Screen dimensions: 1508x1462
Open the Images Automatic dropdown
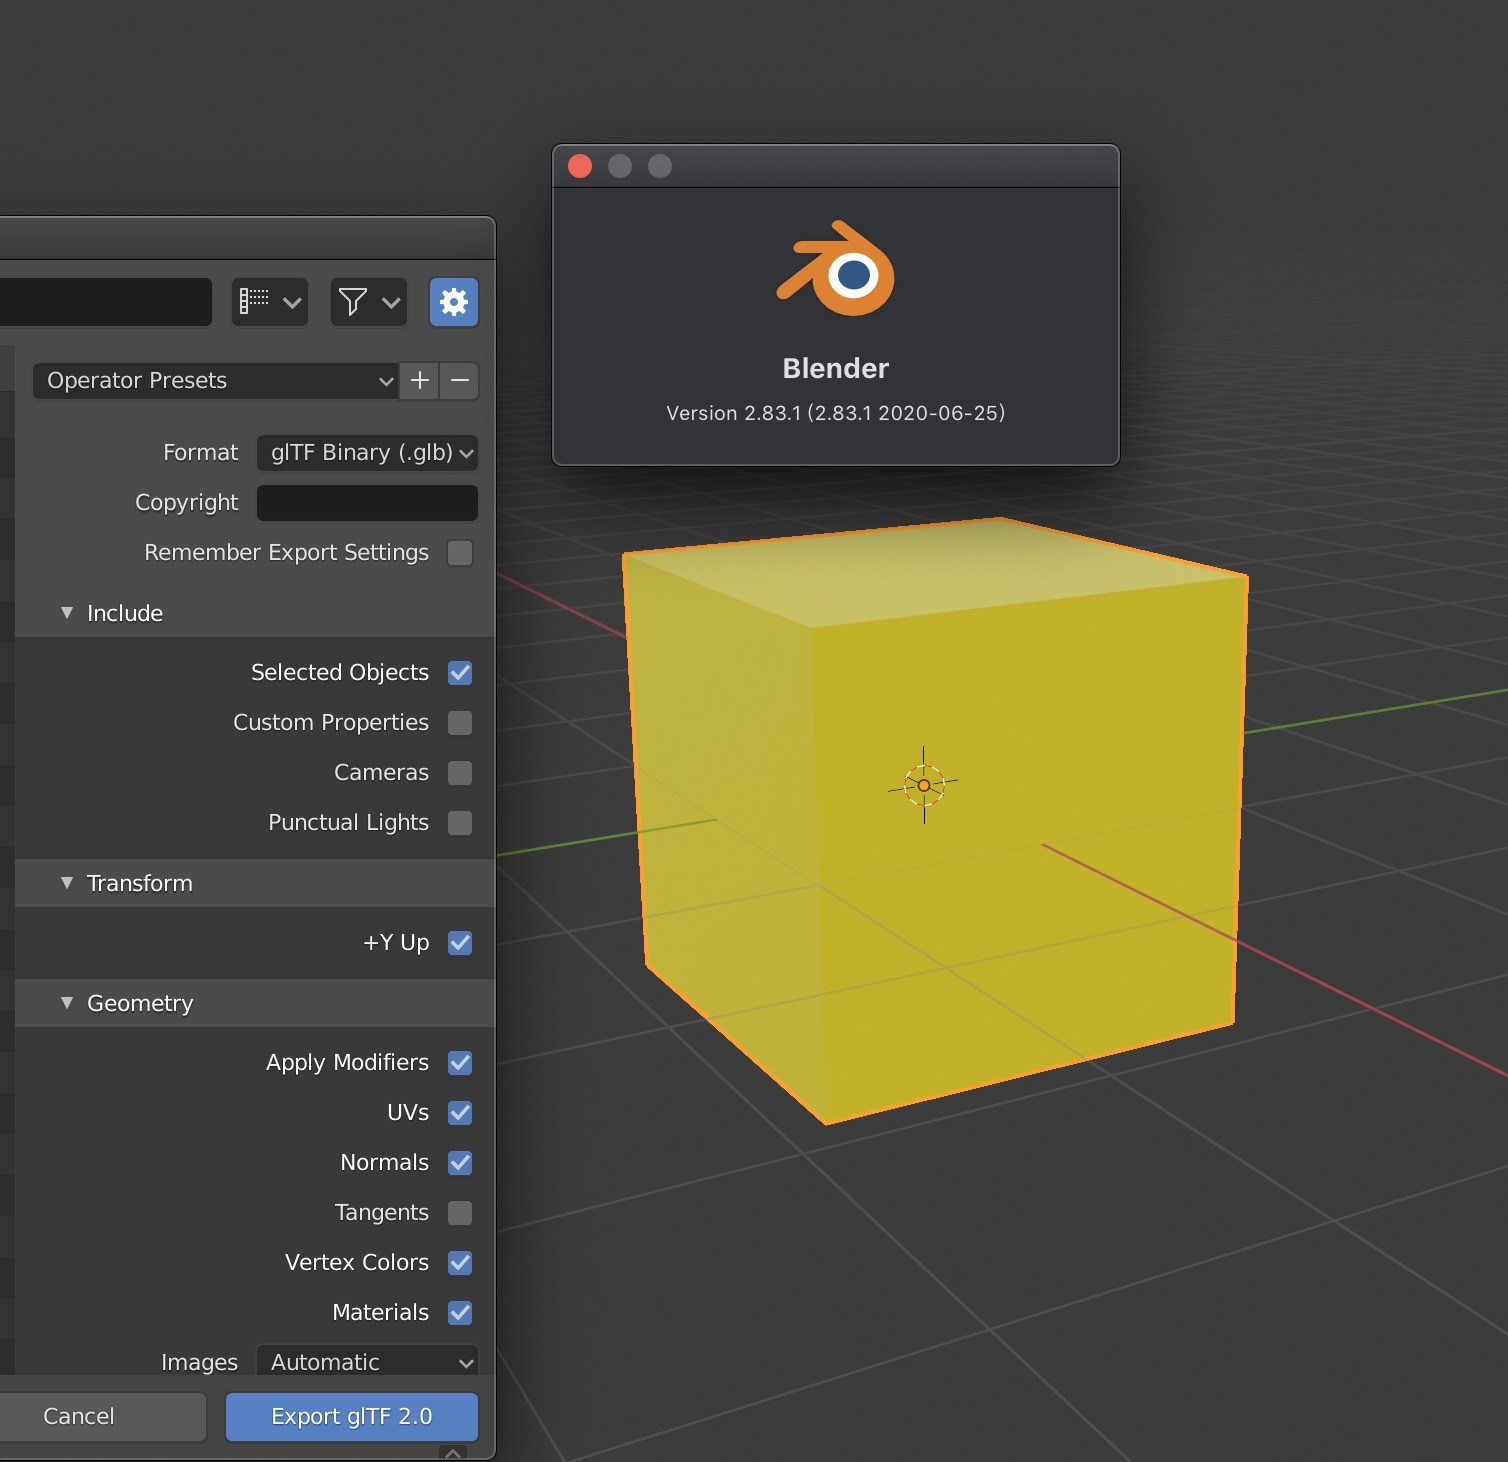[367, 1361]
